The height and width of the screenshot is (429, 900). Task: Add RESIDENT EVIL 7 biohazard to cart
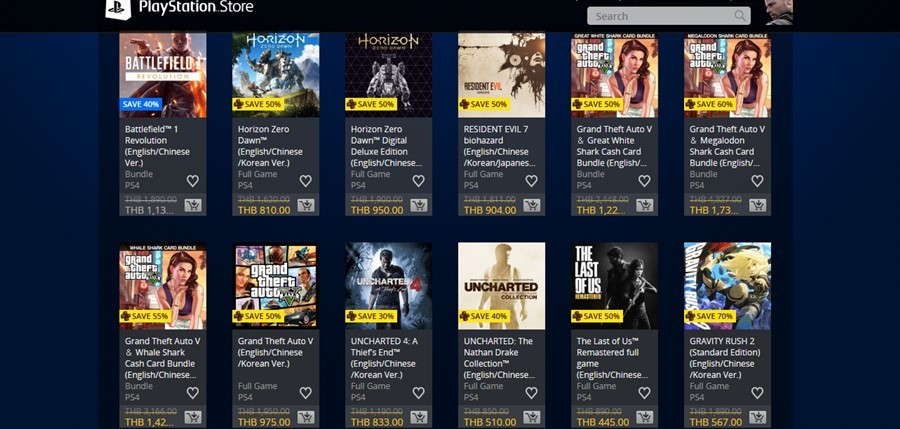point(532,205)
